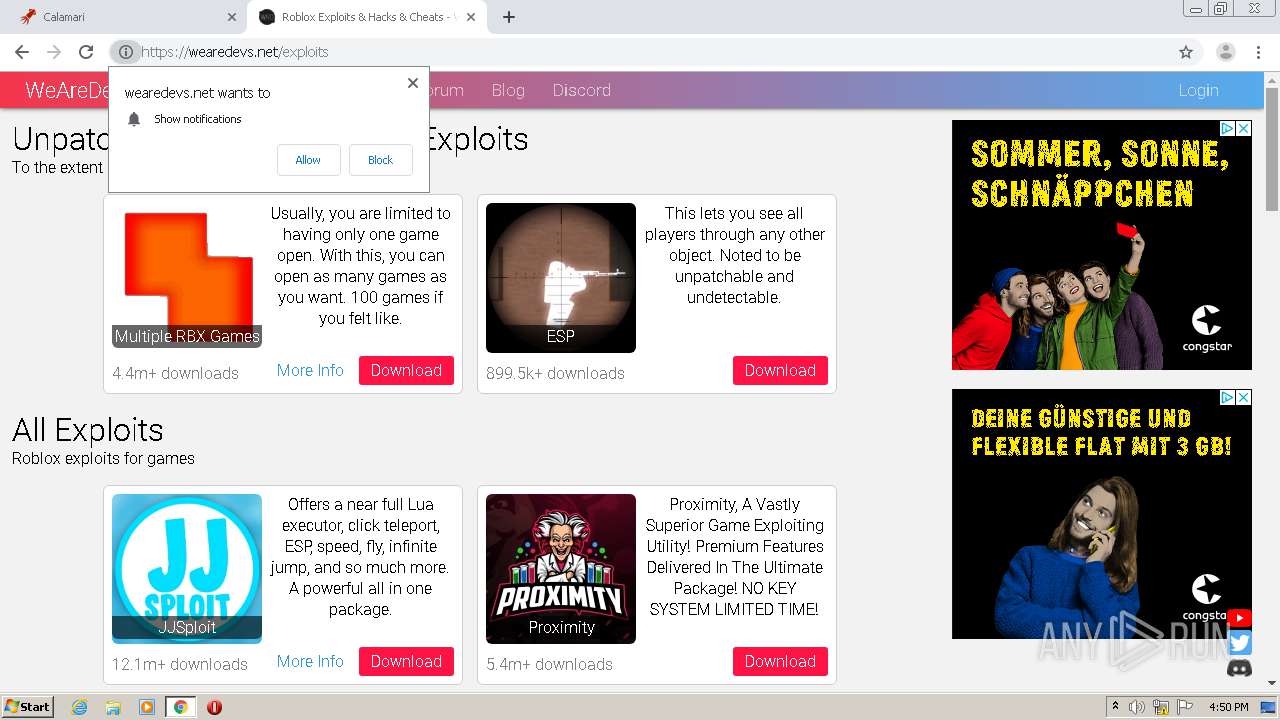Close the Calamari tab
The width and height of the screenshot is (1280, 720).
click(232, 17)
